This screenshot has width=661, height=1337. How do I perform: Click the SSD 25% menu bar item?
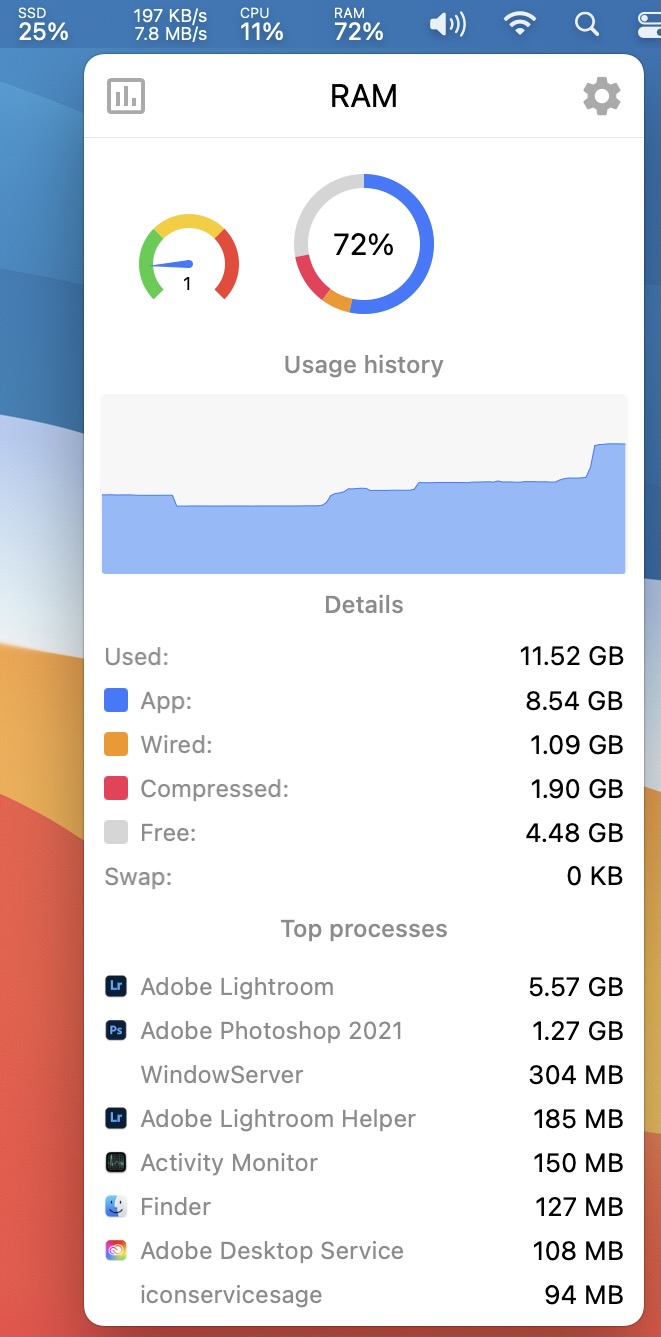[43, 24]
